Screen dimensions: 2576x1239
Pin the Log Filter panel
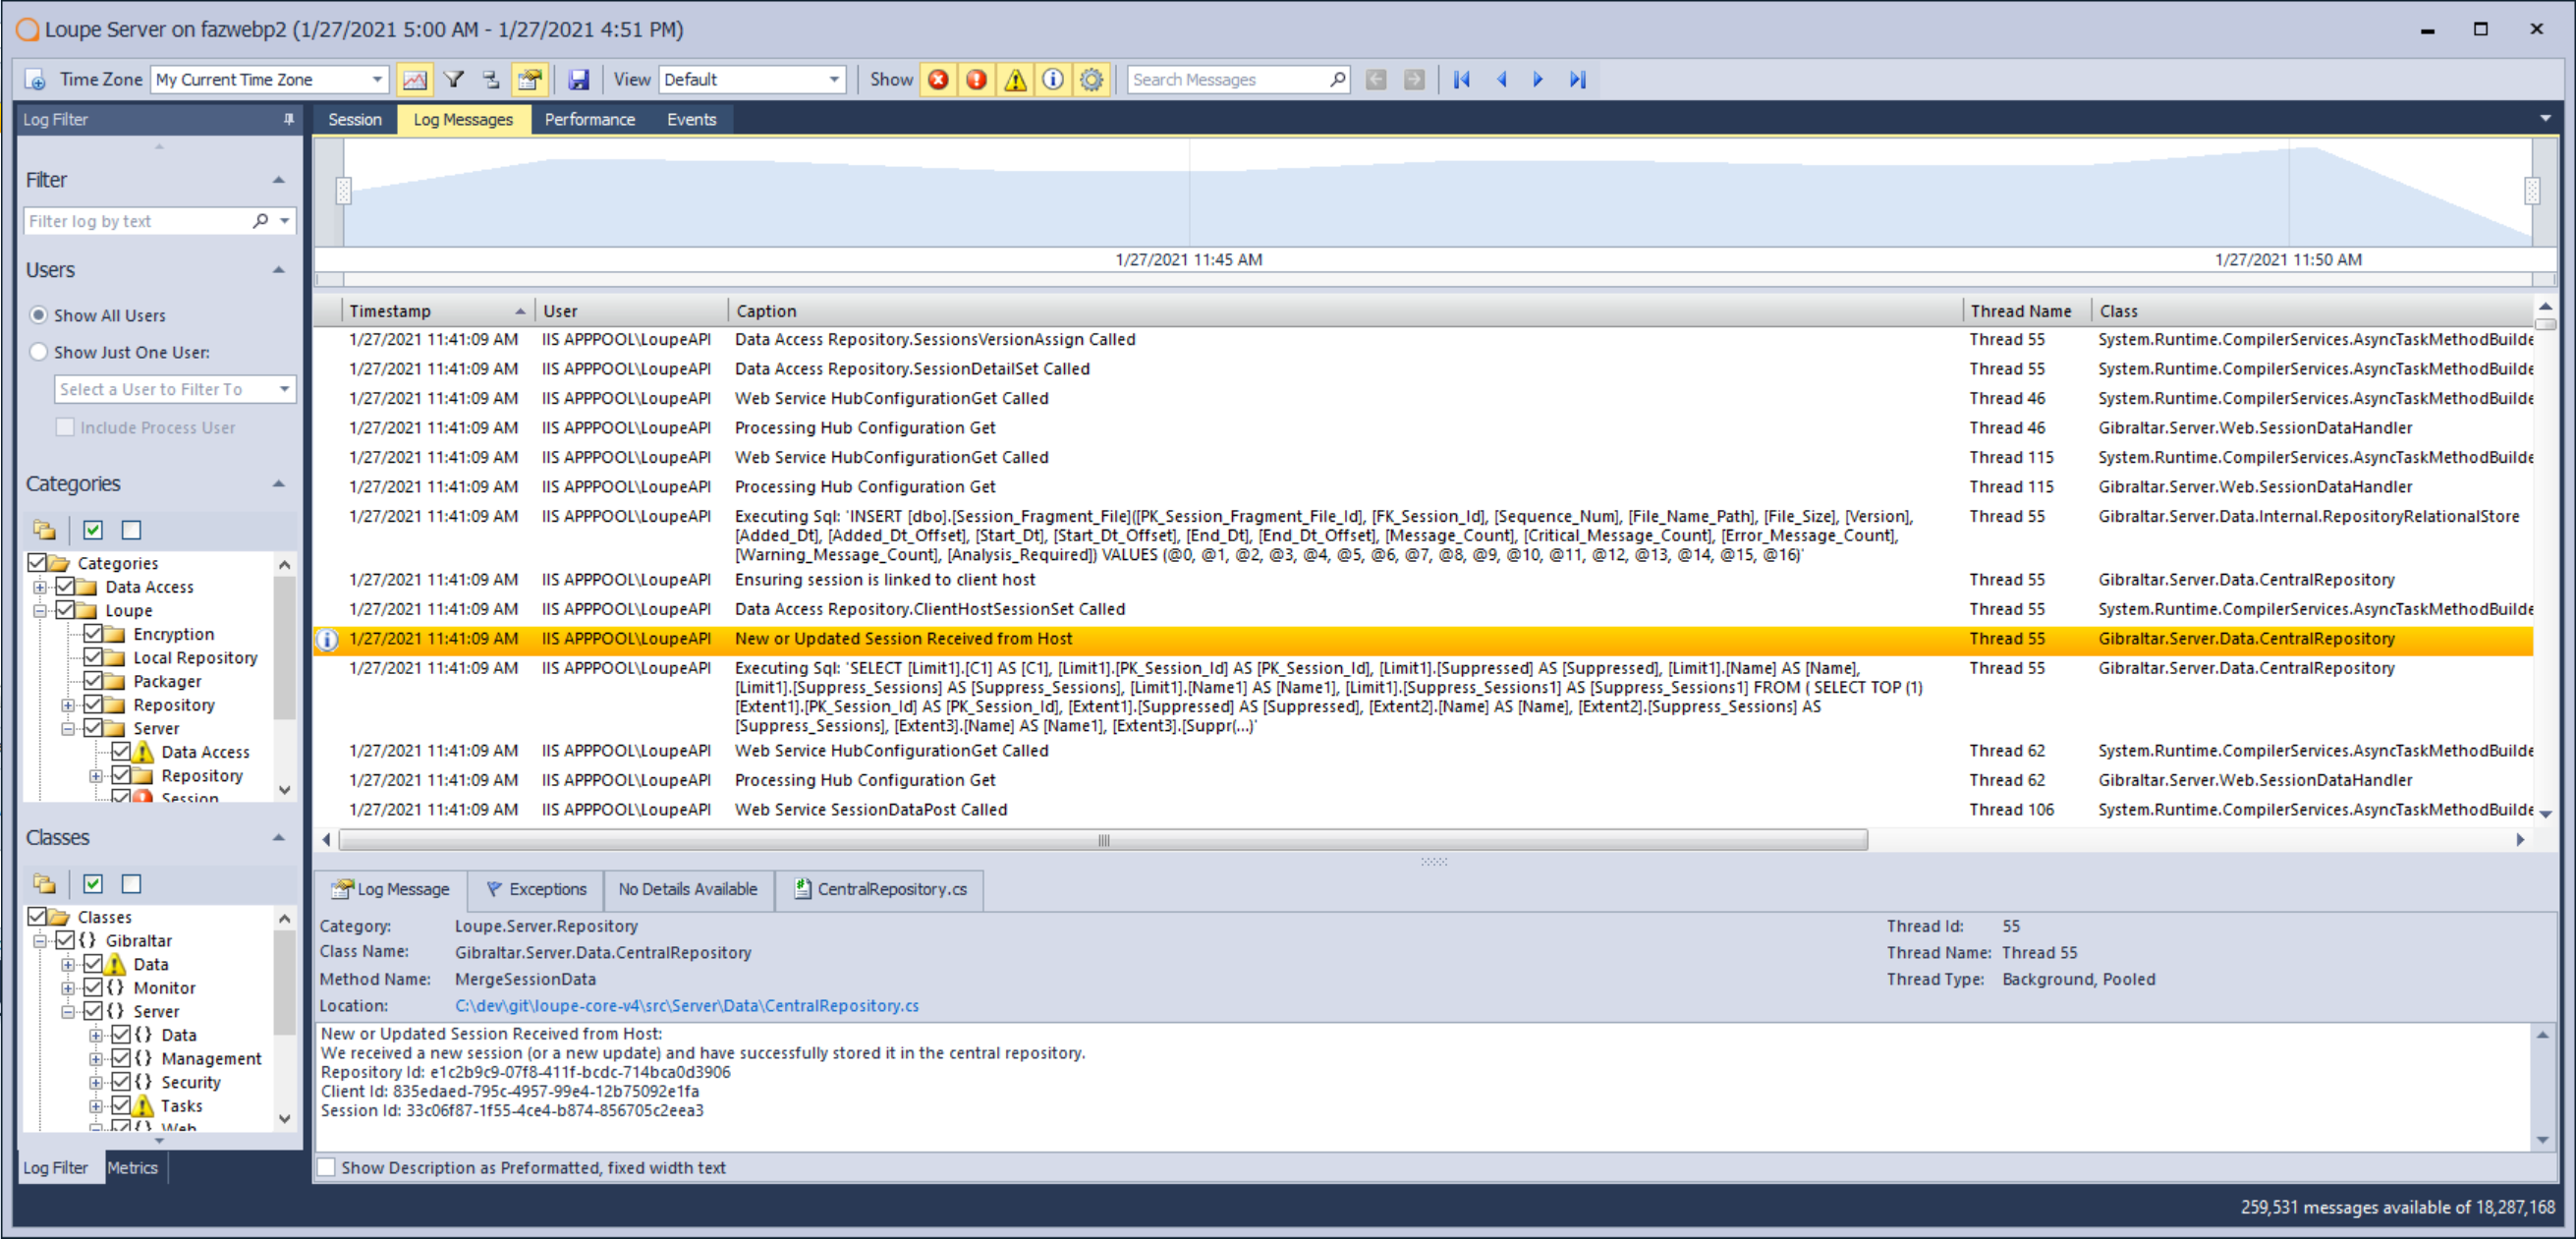tap(289, 119)
